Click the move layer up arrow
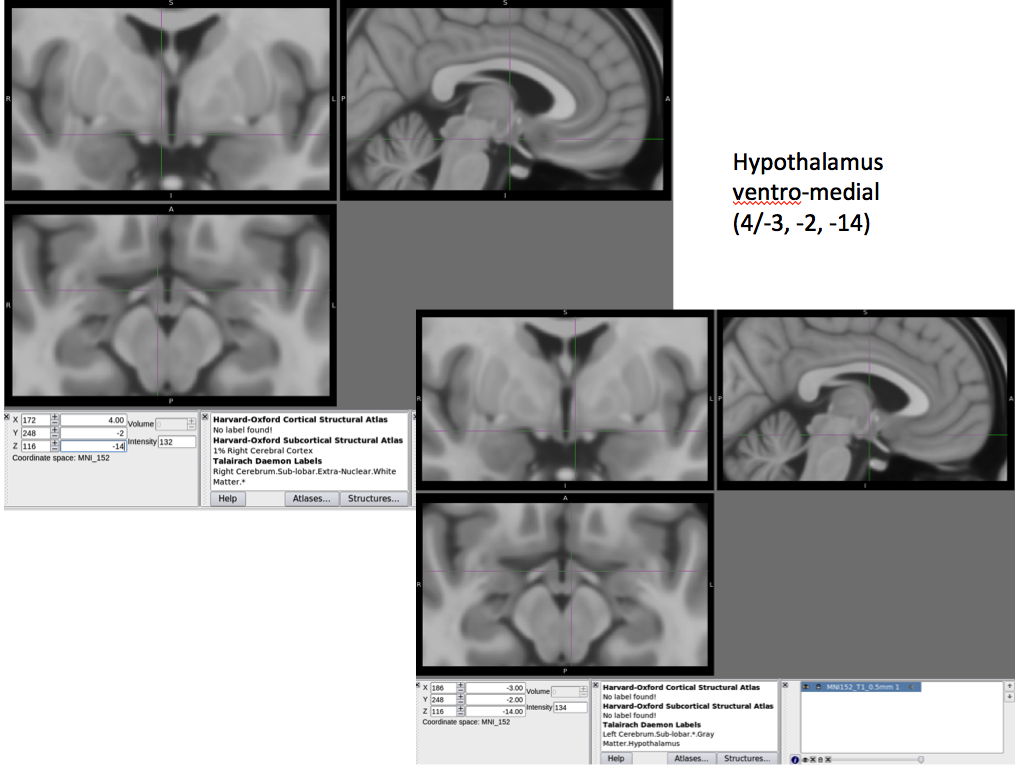 (x=1008, y=686)
